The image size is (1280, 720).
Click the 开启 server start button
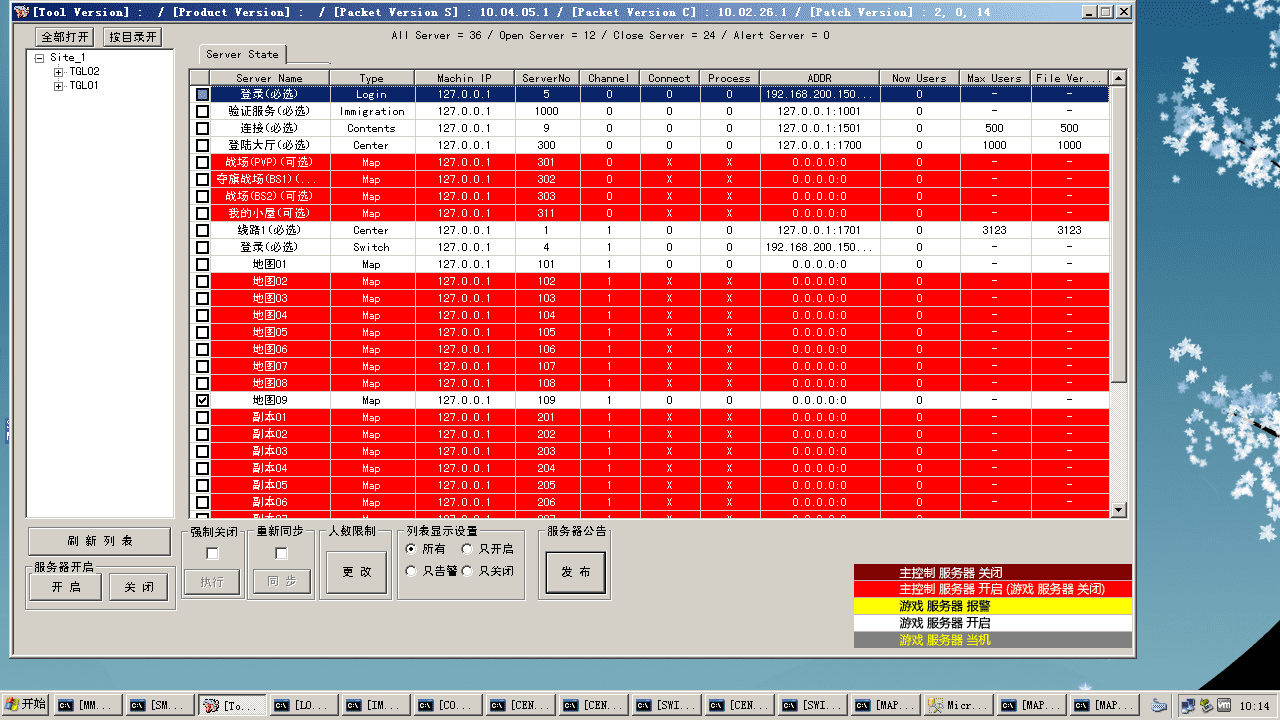click(x=66, y=587)
